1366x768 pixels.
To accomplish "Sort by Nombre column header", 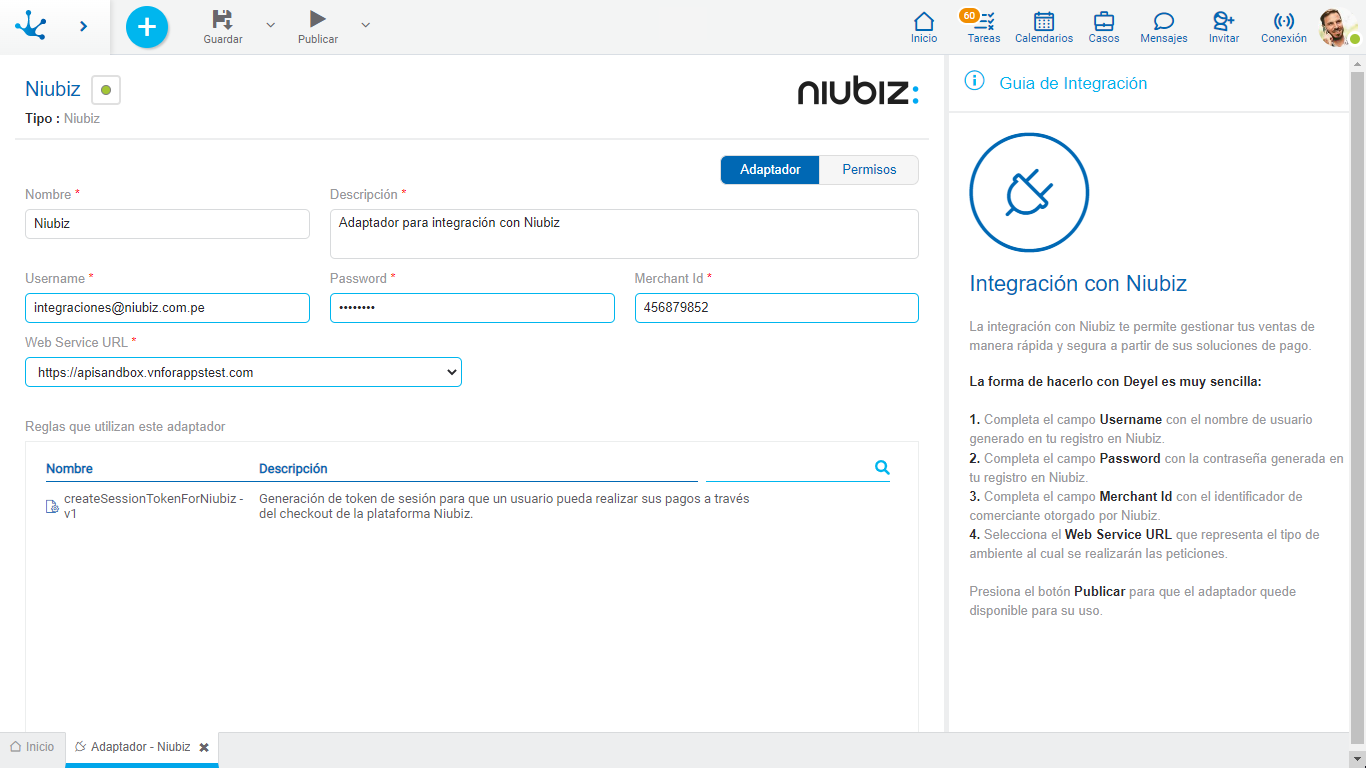I will (x=69, y=468).
